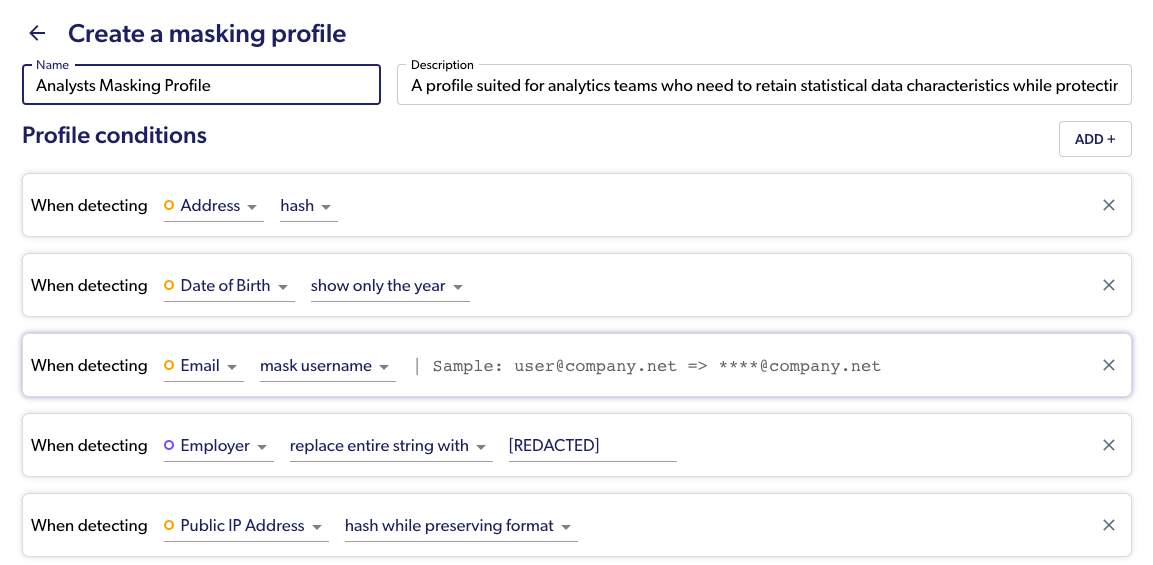Viewport: 1153px width, 565px height.
Task: Open the hash masking method dropdown
Action: (x=308, y=206)
